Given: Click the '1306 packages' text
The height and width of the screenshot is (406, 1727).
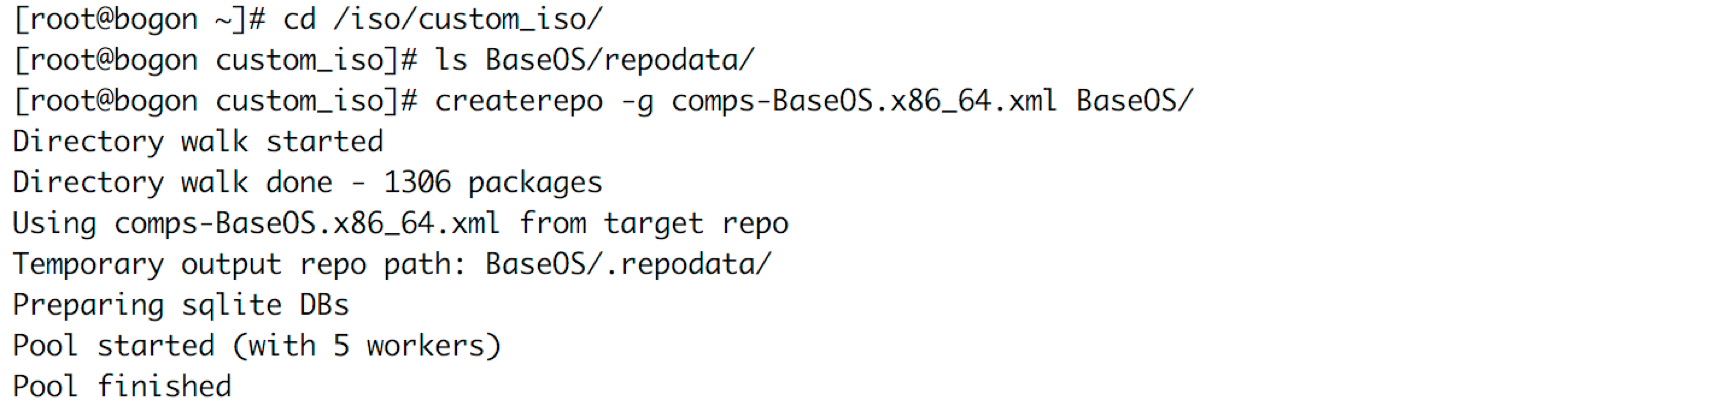Looking at the screenshot, I should [493, 183].
